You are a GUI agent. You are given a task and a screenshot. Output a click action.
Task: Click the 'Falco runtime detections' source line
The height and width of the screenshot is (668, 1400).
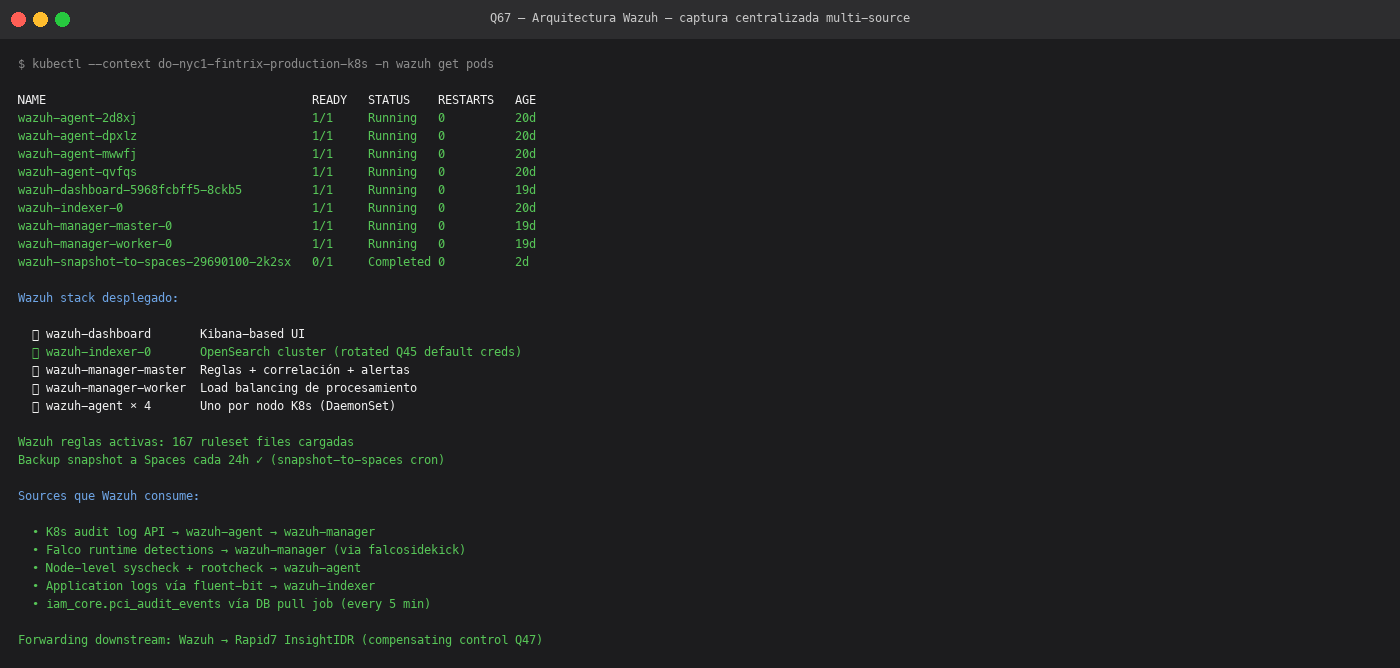(x=249, y=550)
